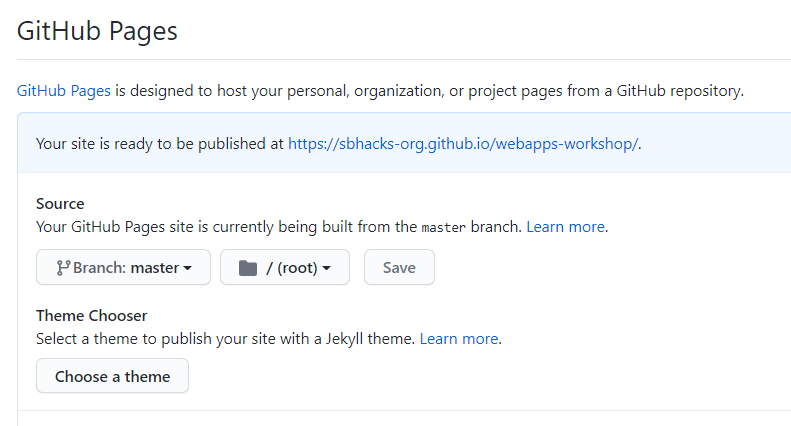Expand the Branch: master dropdown caret
The width and height of the screenshot is (791, 426).
pyautogui.click(x=188, y=268)
